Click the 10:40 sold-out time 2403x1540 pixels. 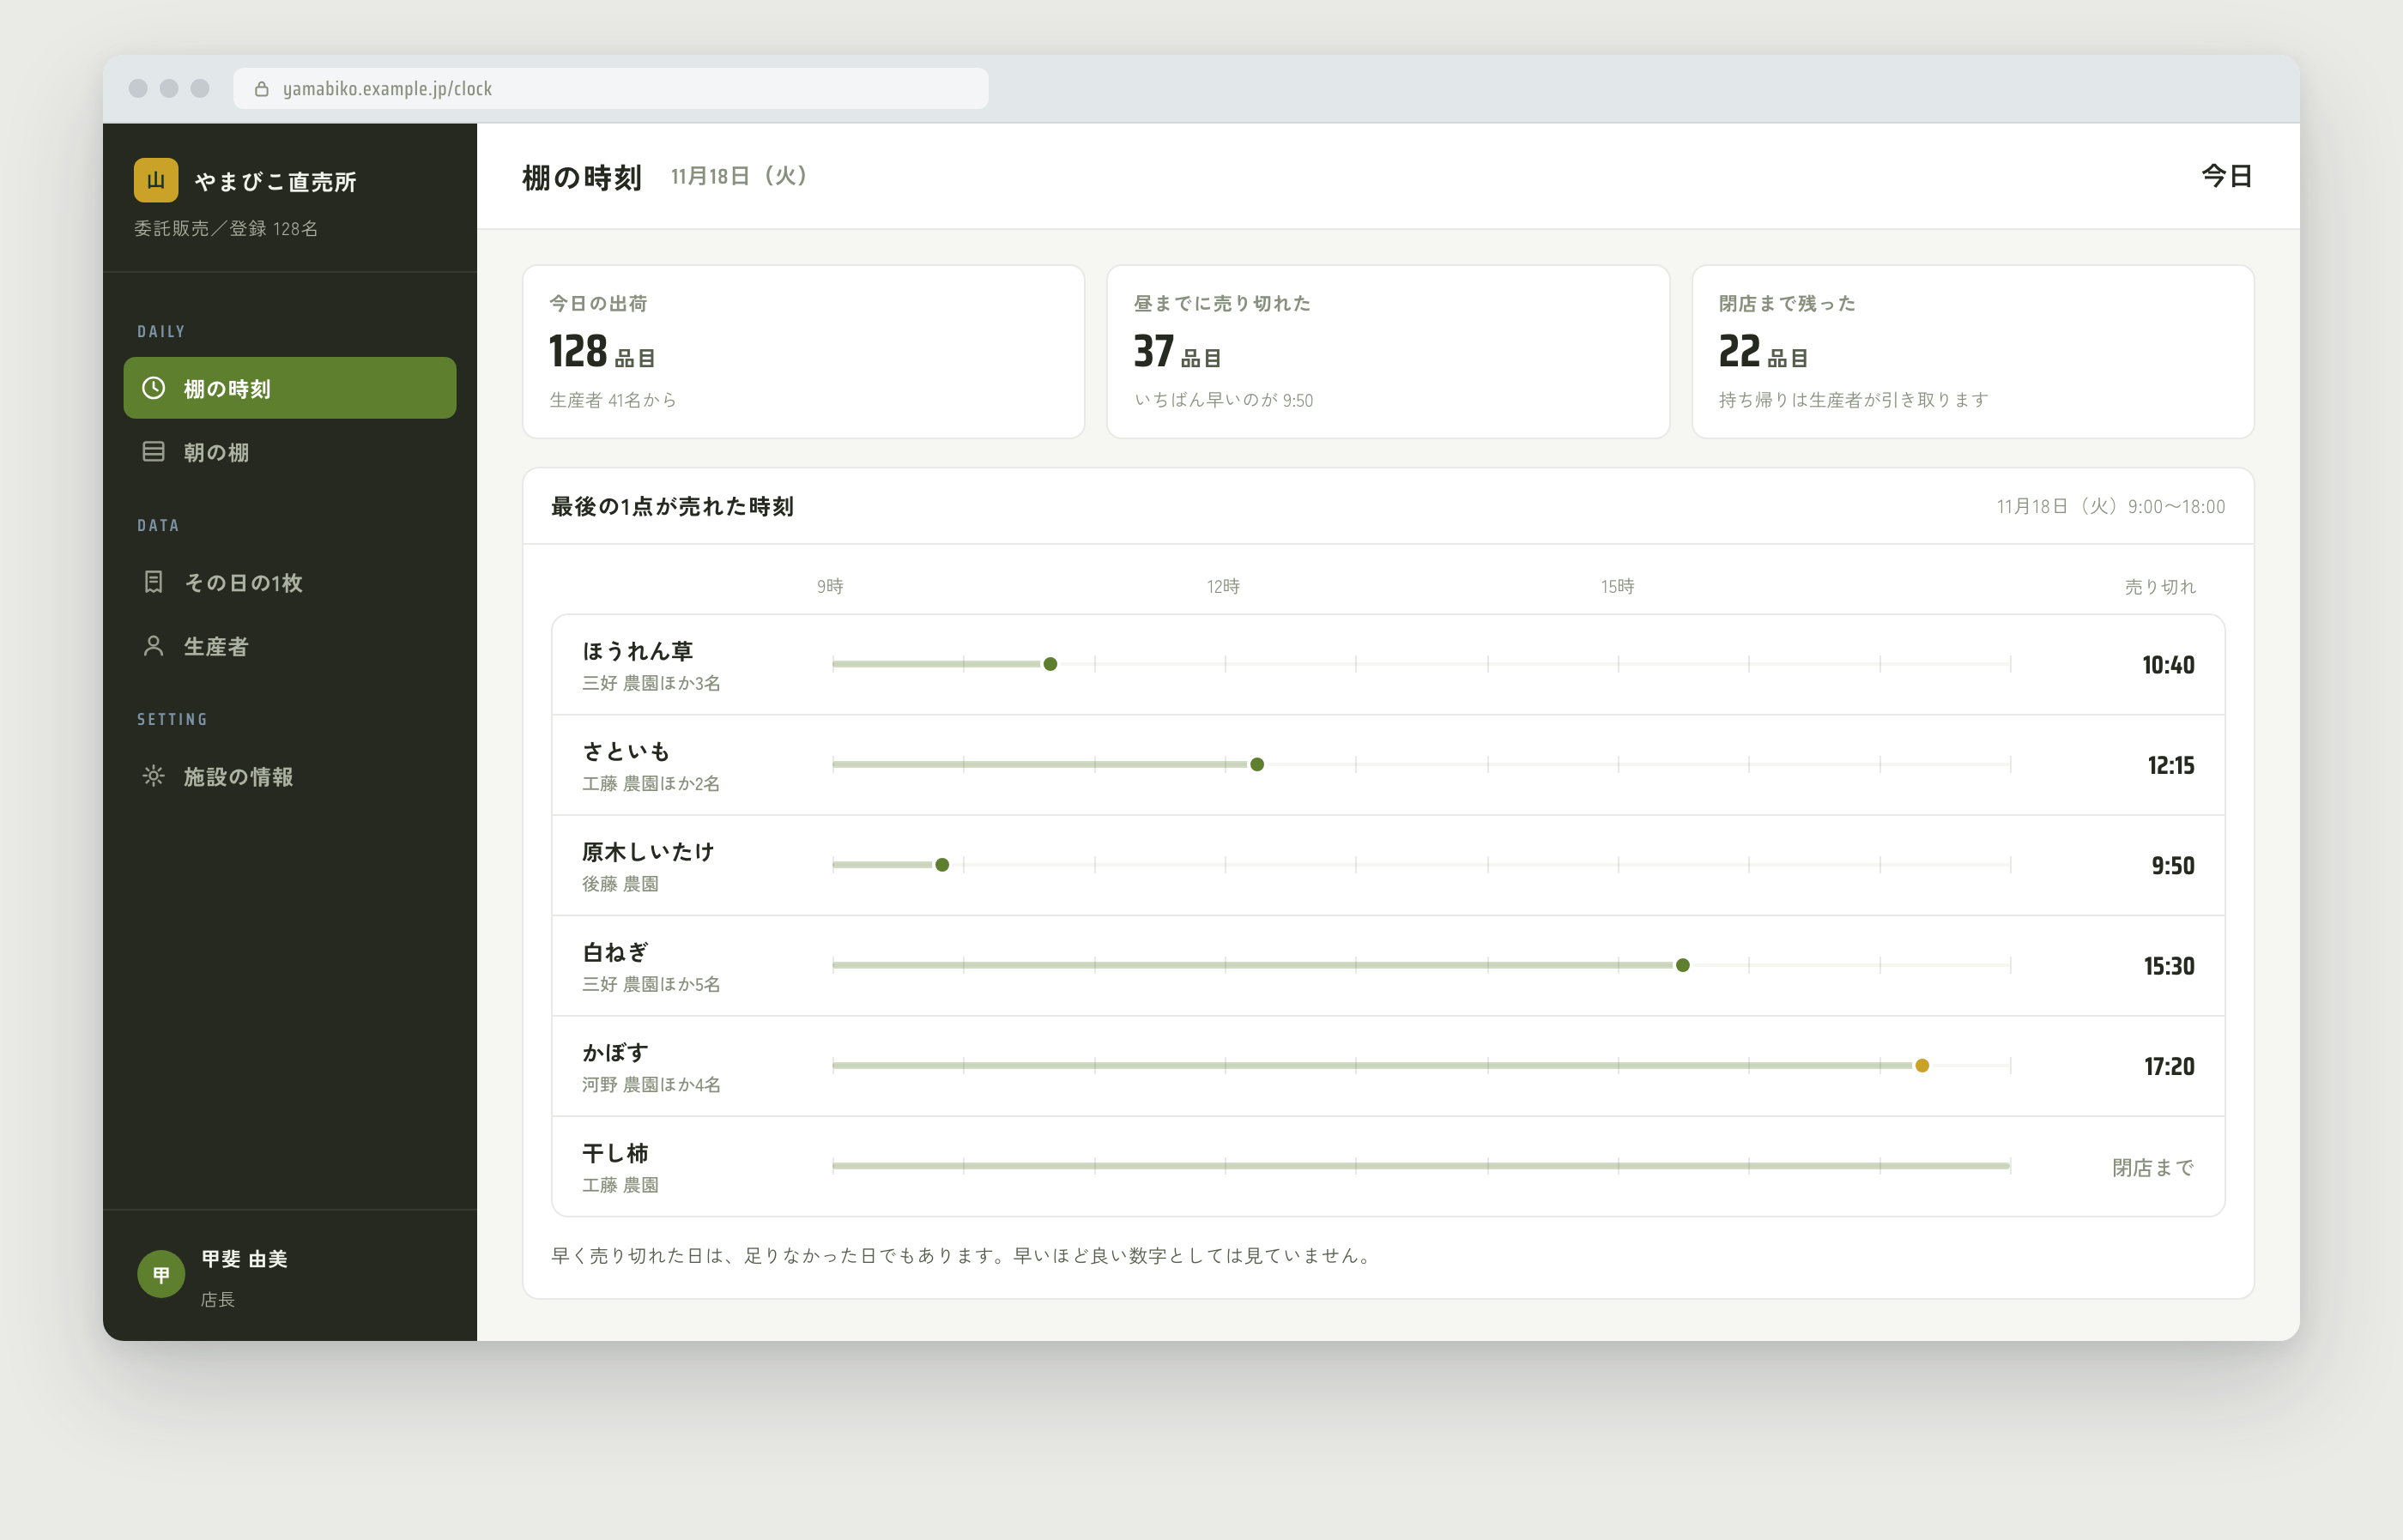coord(2168,665)
